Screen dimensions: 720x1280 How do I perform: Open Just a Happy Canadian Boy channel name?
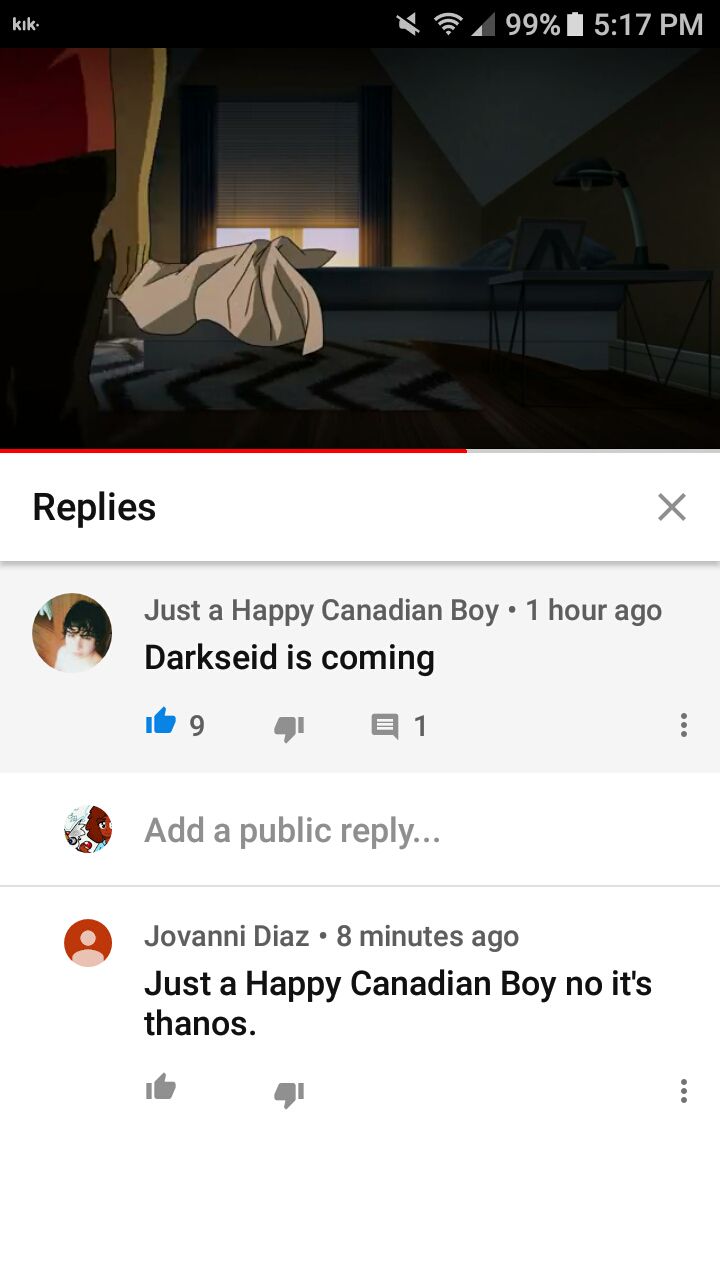point(321,610)
